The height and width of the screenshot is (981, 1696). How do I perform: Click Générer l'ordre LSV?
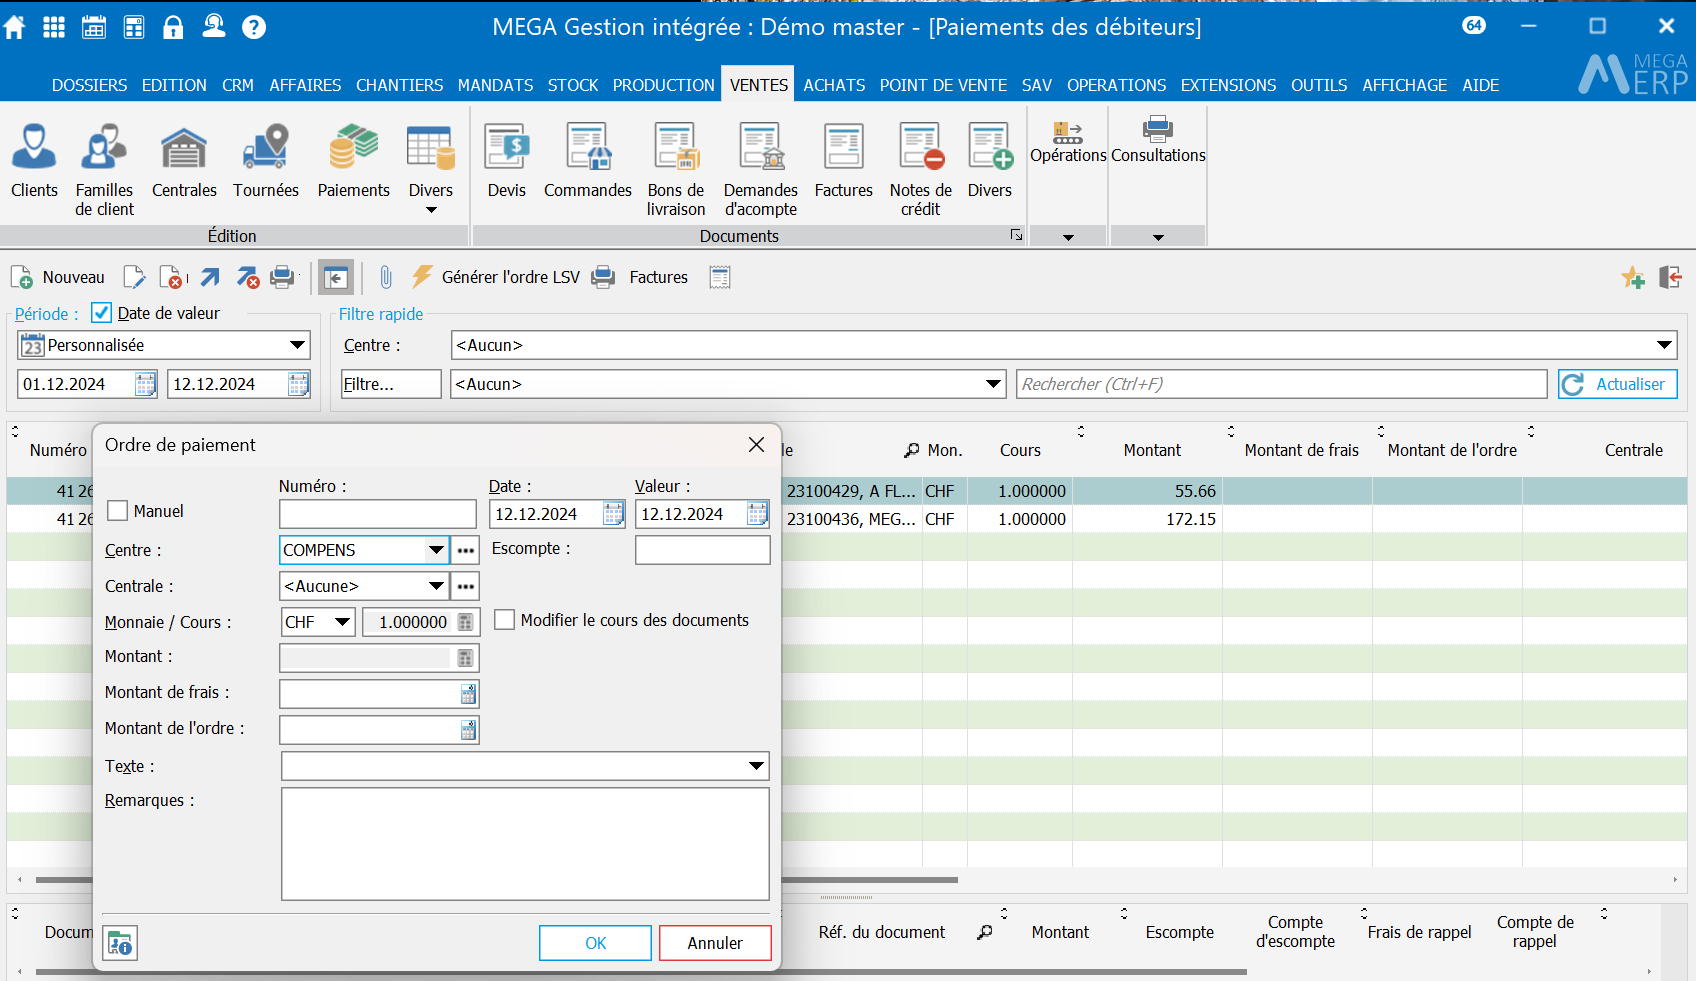tap(495, 277)
